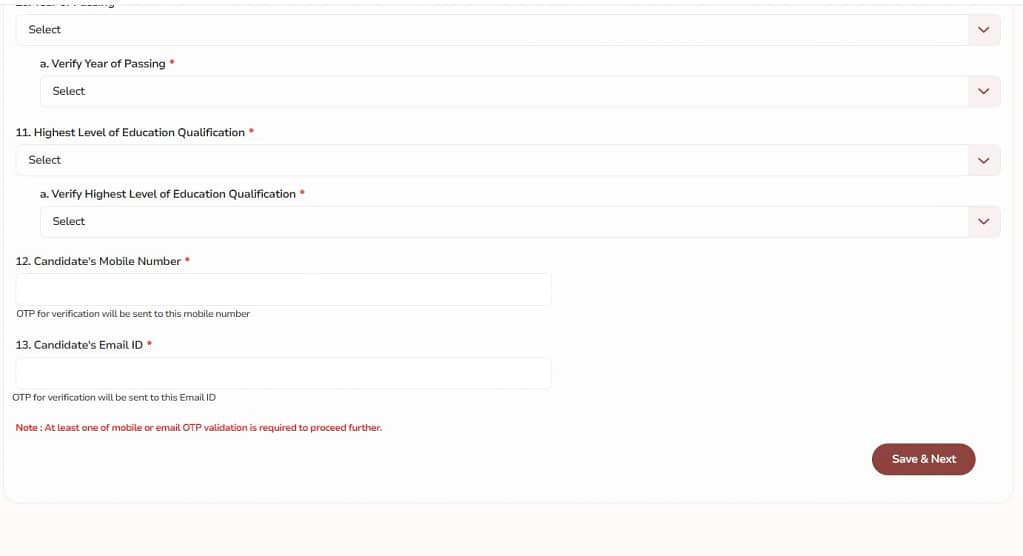Image resolution: width=1023 pixels, height=556 pixels.
Task: Click the 'a. Verify Year of Passing' label
Action: (102, 64)
